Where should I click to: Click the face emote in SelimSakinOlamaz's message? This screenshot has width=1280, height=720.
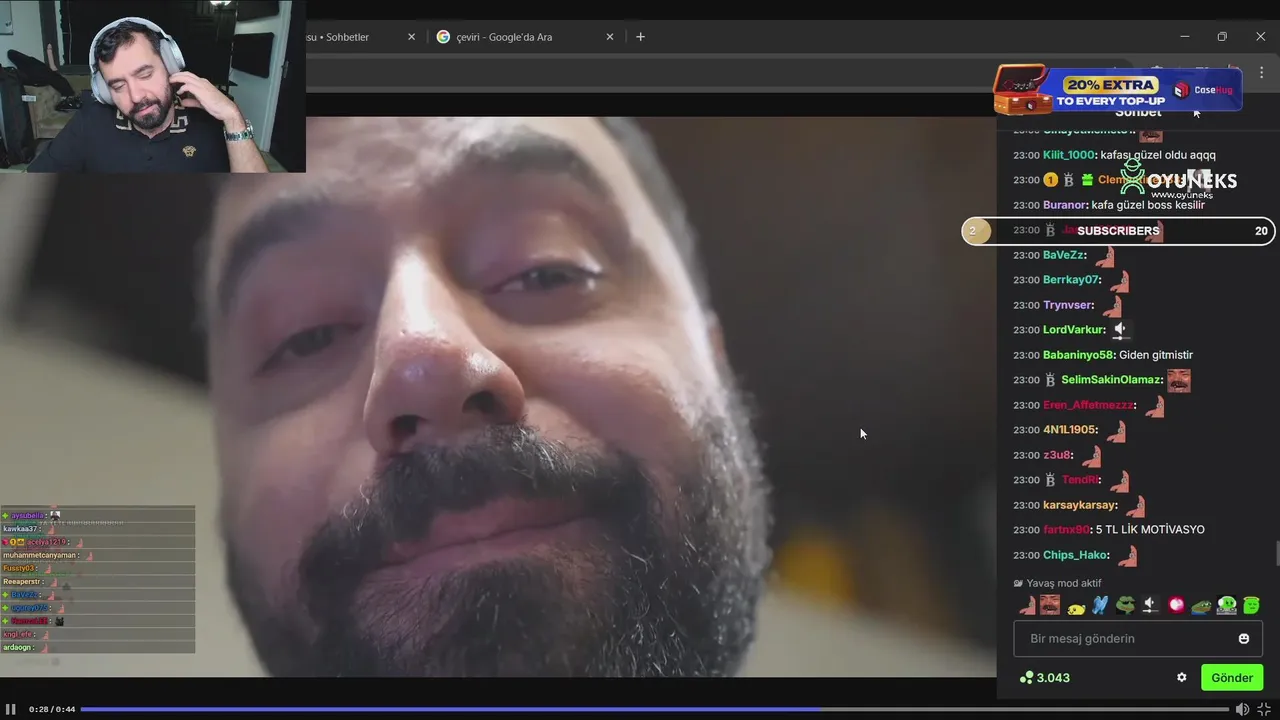pyautogui.click(x=1179, y=380)
